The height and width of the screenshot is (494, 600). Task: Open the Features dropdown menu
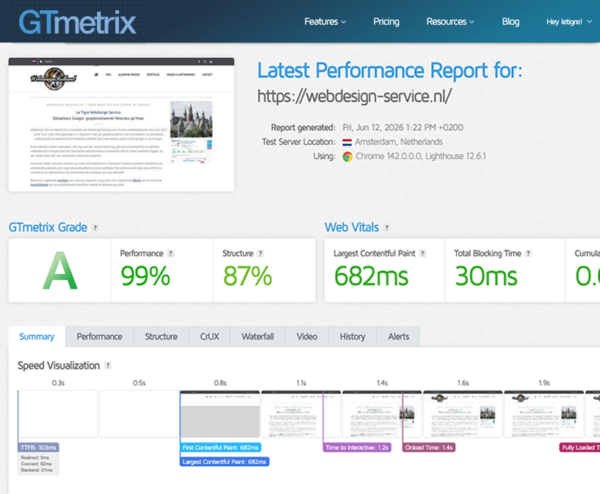click(325, 22)
